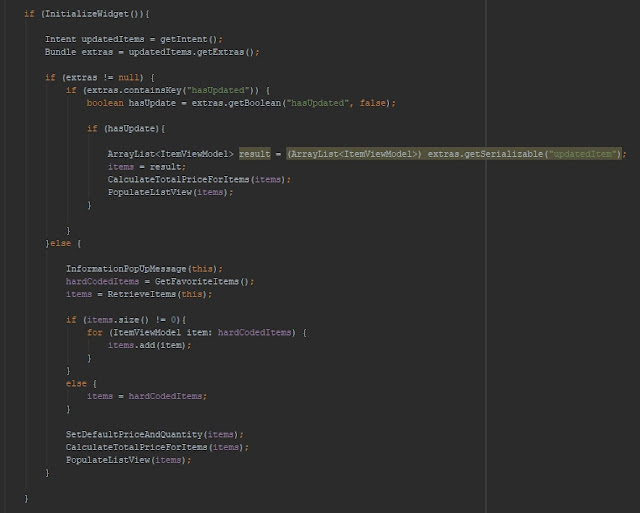Select the 'Intent updatedItems' declaration

95,39
